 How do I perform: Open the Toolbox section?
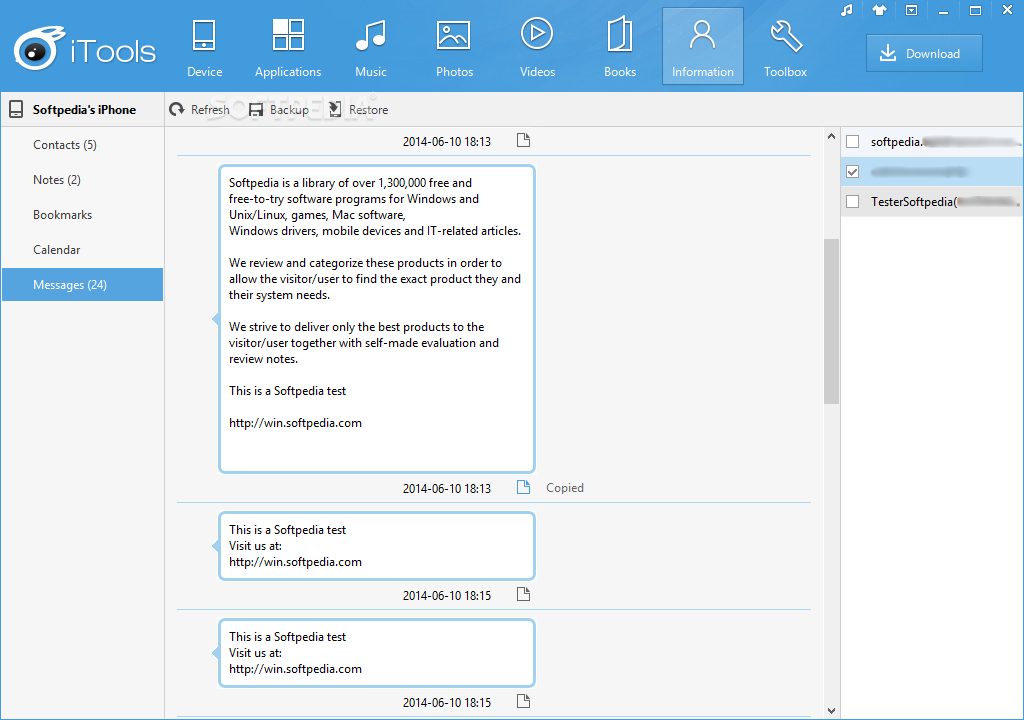click(x=785, y=47)
